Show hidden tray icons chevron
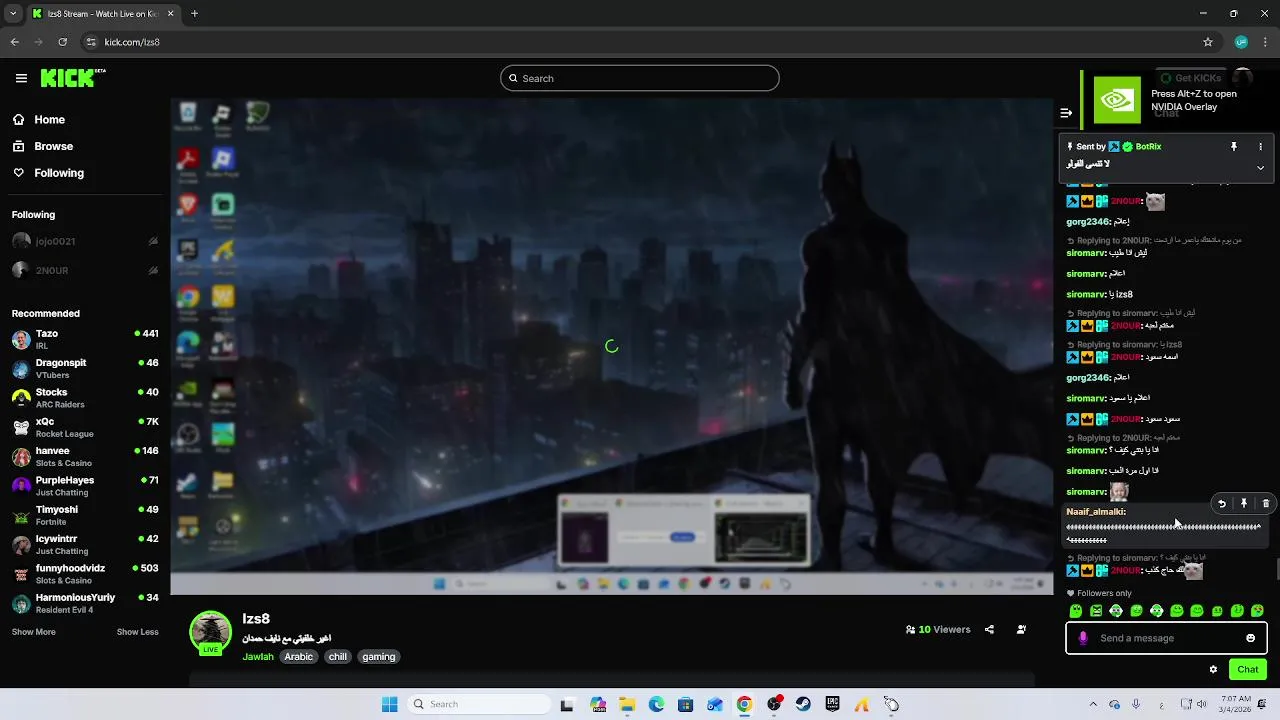Screen dimensions: 1280x720 [x=1092, y=704]
